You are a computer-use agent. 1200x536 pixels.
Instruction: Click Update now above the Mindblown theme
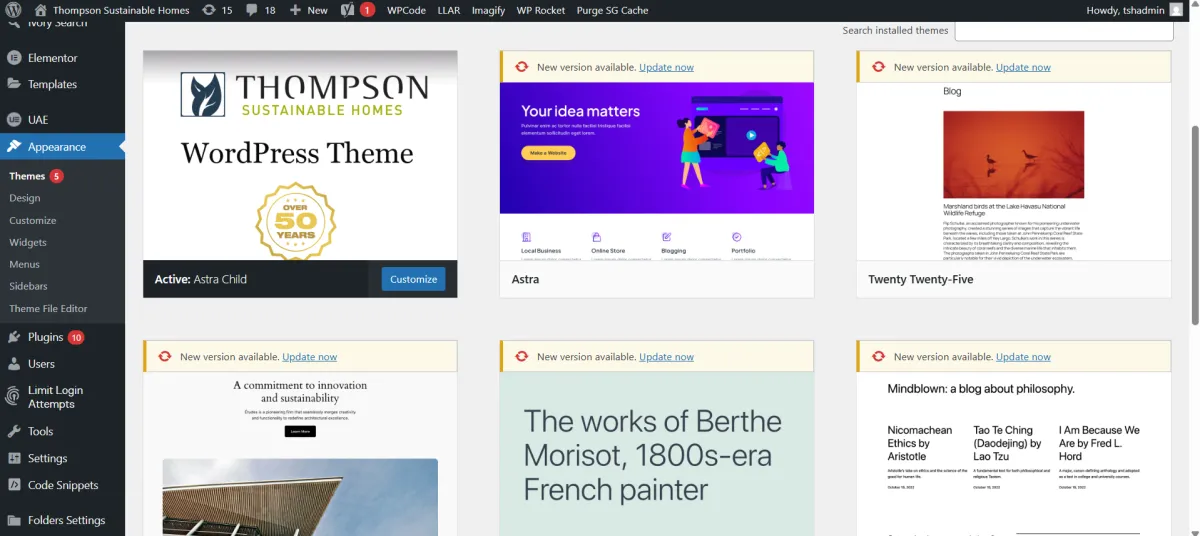[1023, 356]
